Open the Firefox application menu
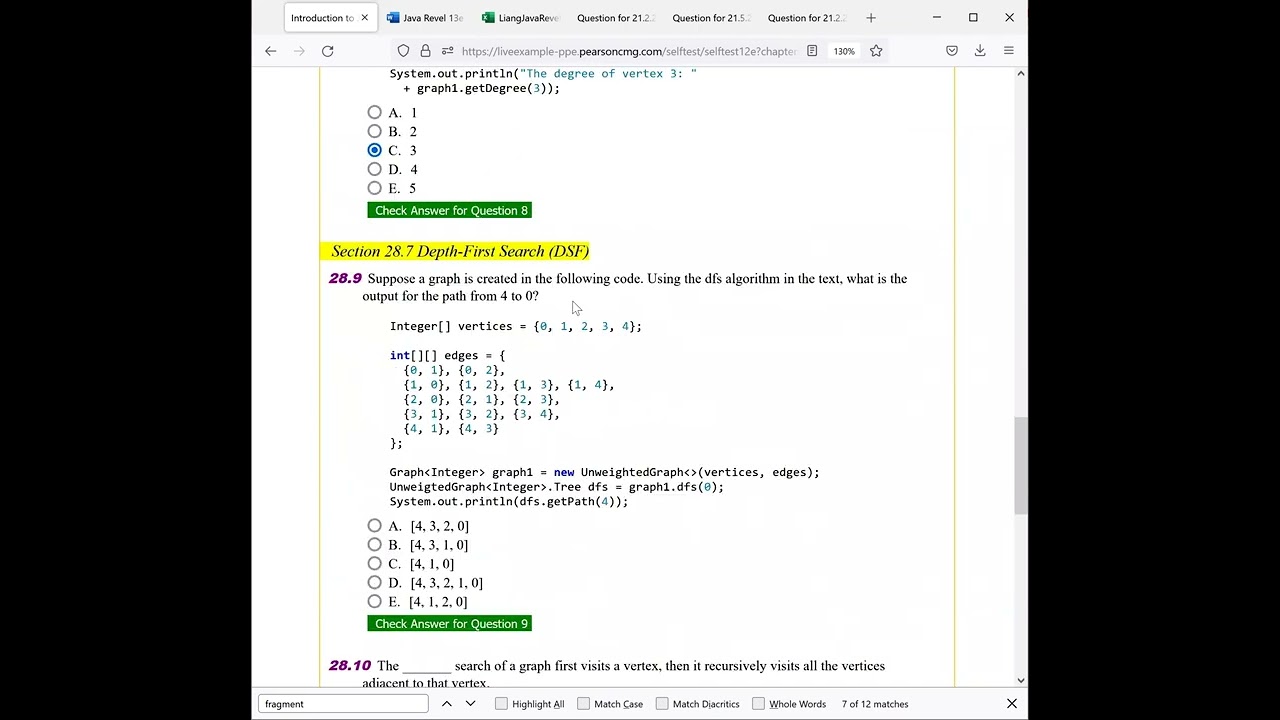 (x=1008, y=51)
